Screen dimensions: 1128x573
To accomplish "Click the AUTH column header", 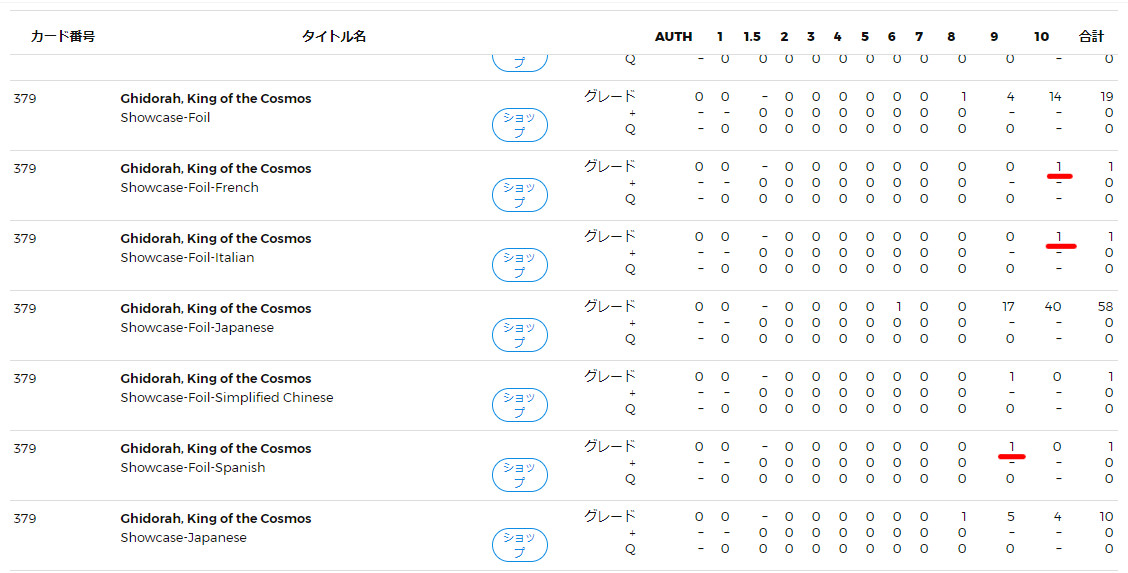I will [x=673, y=37].
